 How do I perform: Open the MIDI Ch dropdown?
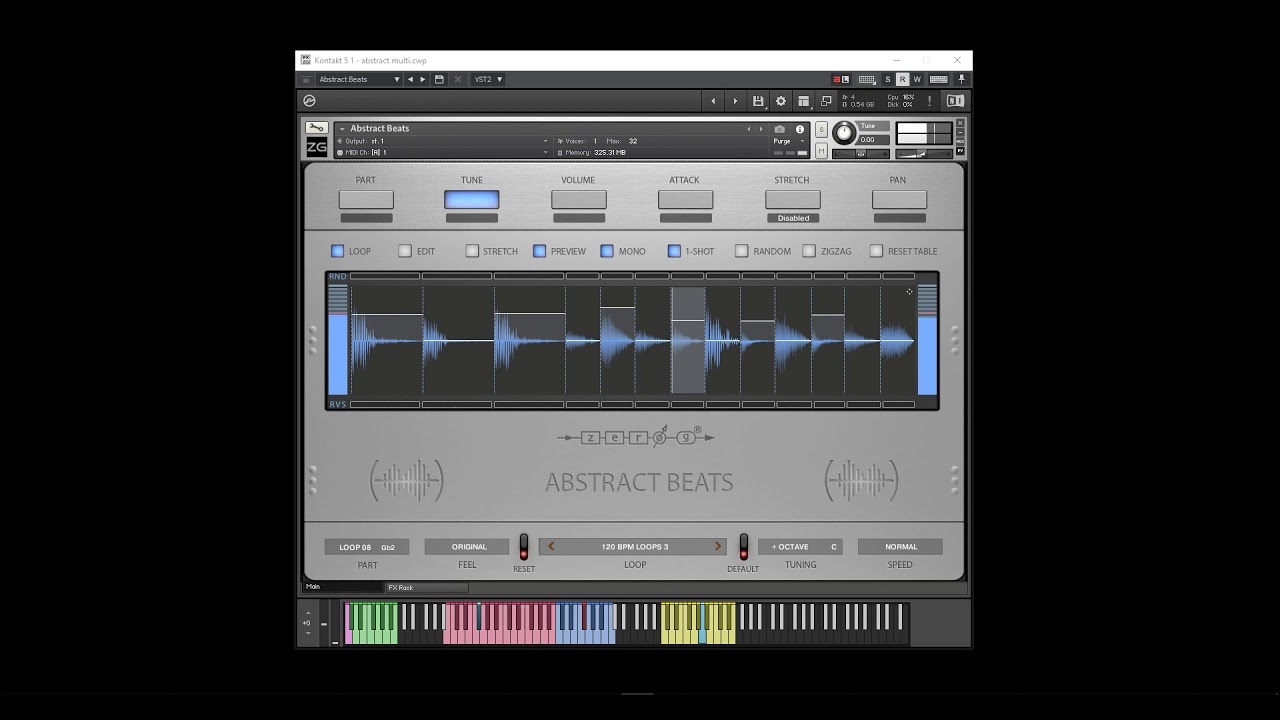coord(445,152)
